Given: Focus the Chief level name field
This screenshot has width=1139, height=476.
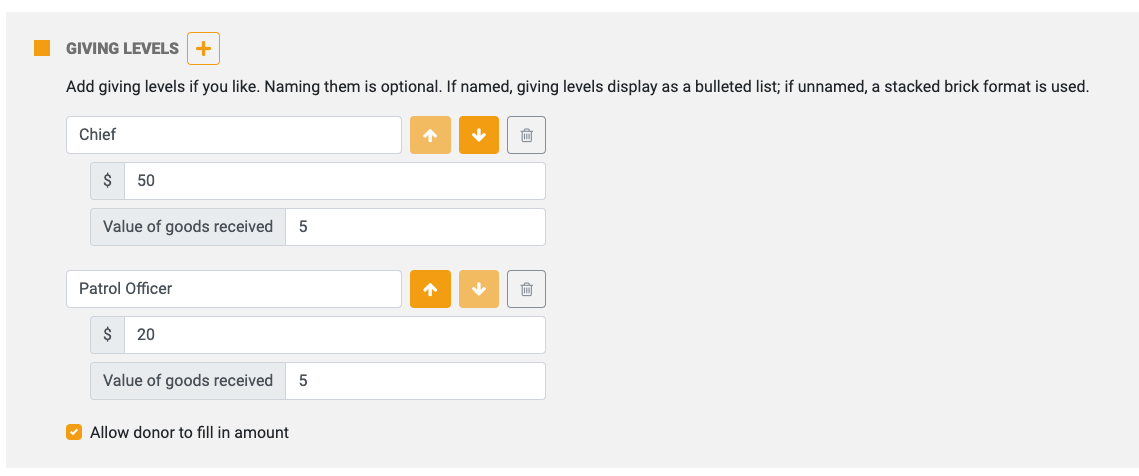Looking at the screenshot, I should coord(234,135).
